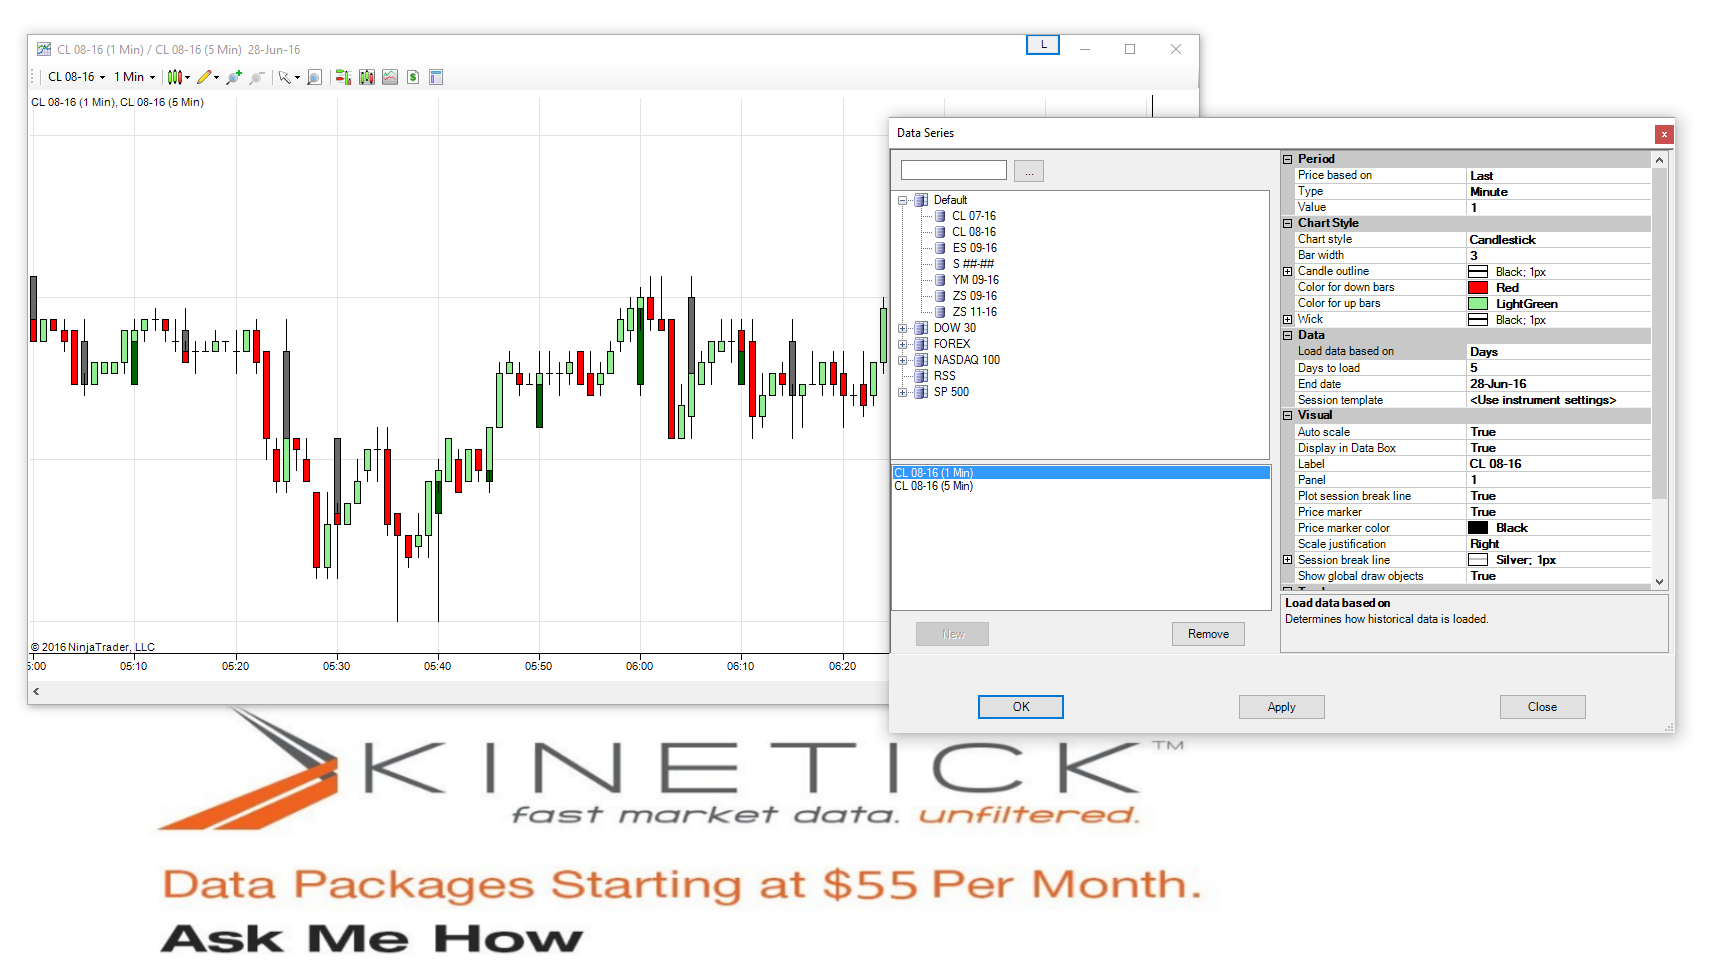Click the chart window title bar icon
Viewport: 1719px width, 977px height.
click(44, 49)
